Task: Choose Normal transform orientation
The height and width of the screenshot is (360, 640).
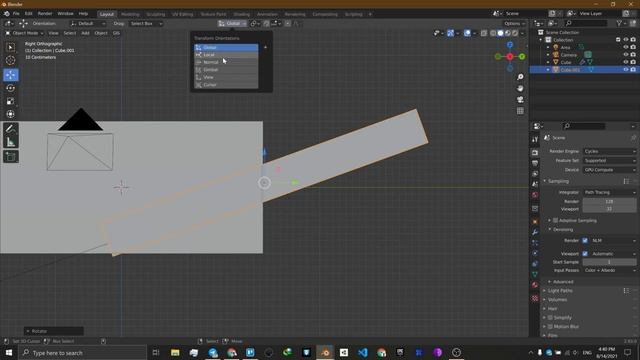Action: click(x=226, y=62)
